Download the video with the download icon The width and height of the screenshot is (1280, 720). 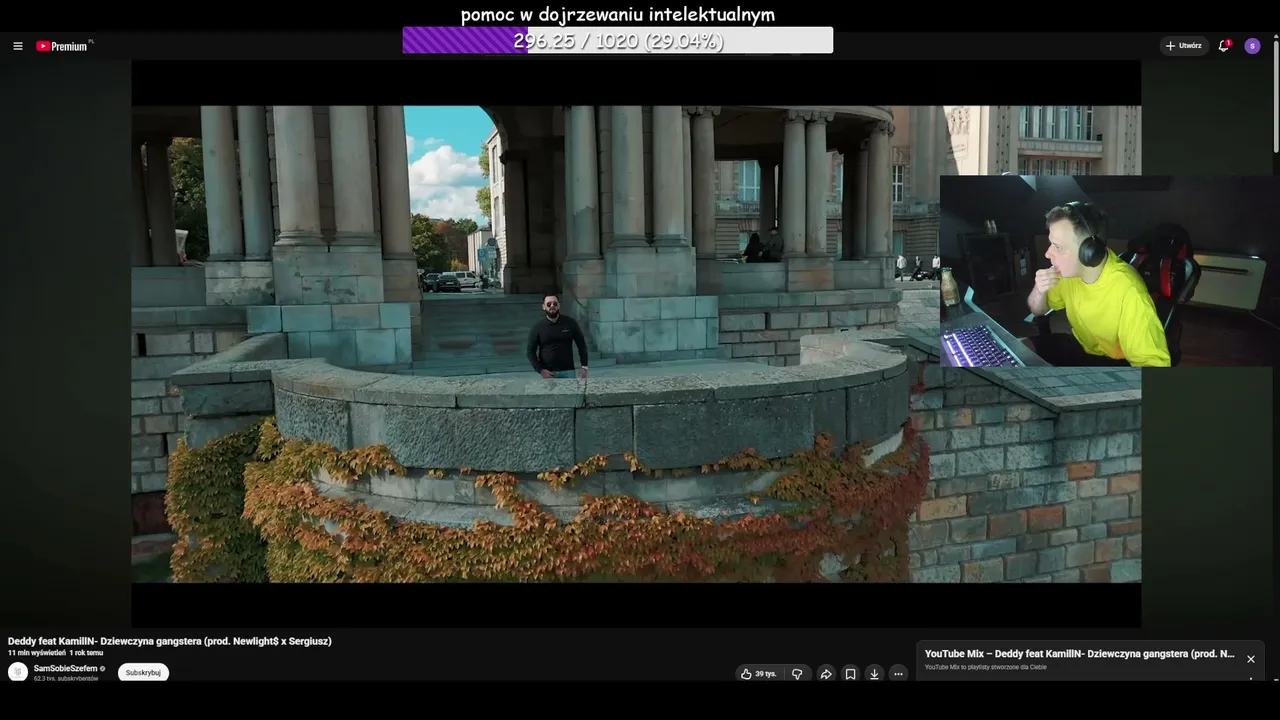tap(874, 674)
